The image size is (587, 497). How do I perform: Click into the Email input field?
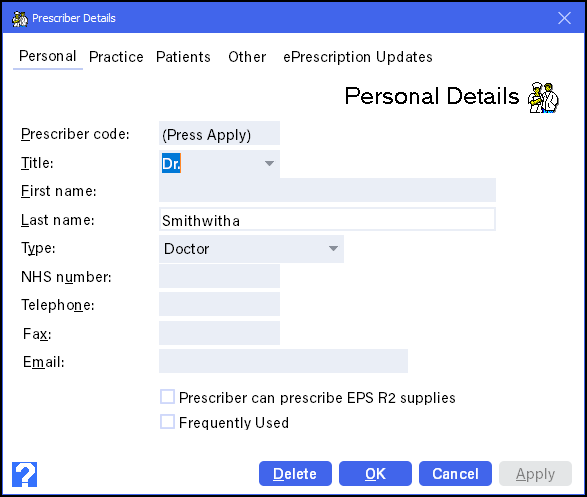[283, 361]
